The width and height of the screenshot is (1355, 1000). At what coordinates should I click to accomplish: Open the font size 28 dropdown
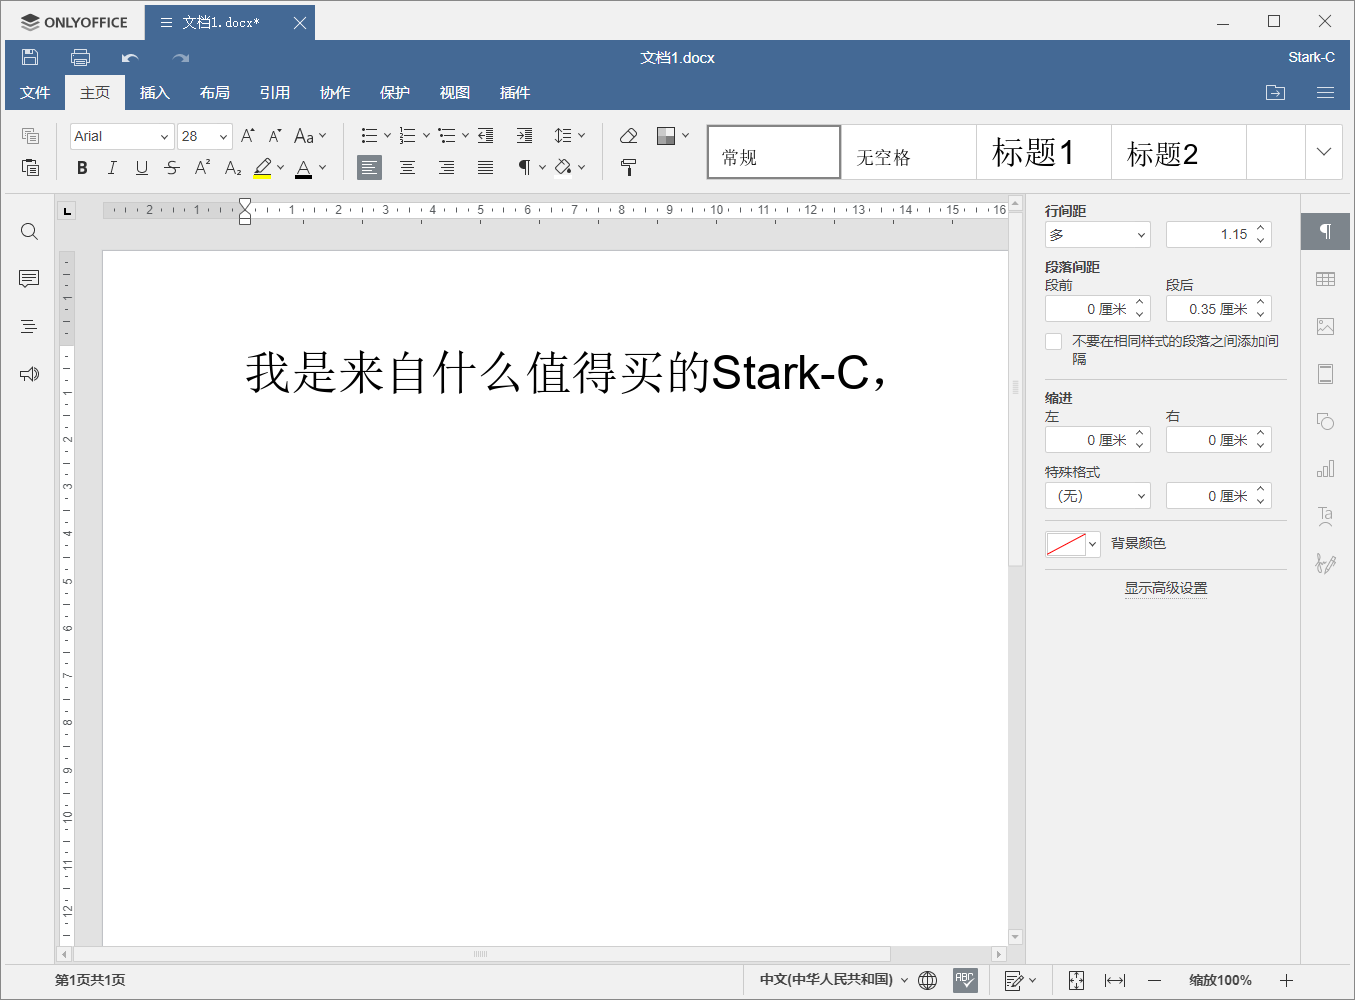click(223, 137)
